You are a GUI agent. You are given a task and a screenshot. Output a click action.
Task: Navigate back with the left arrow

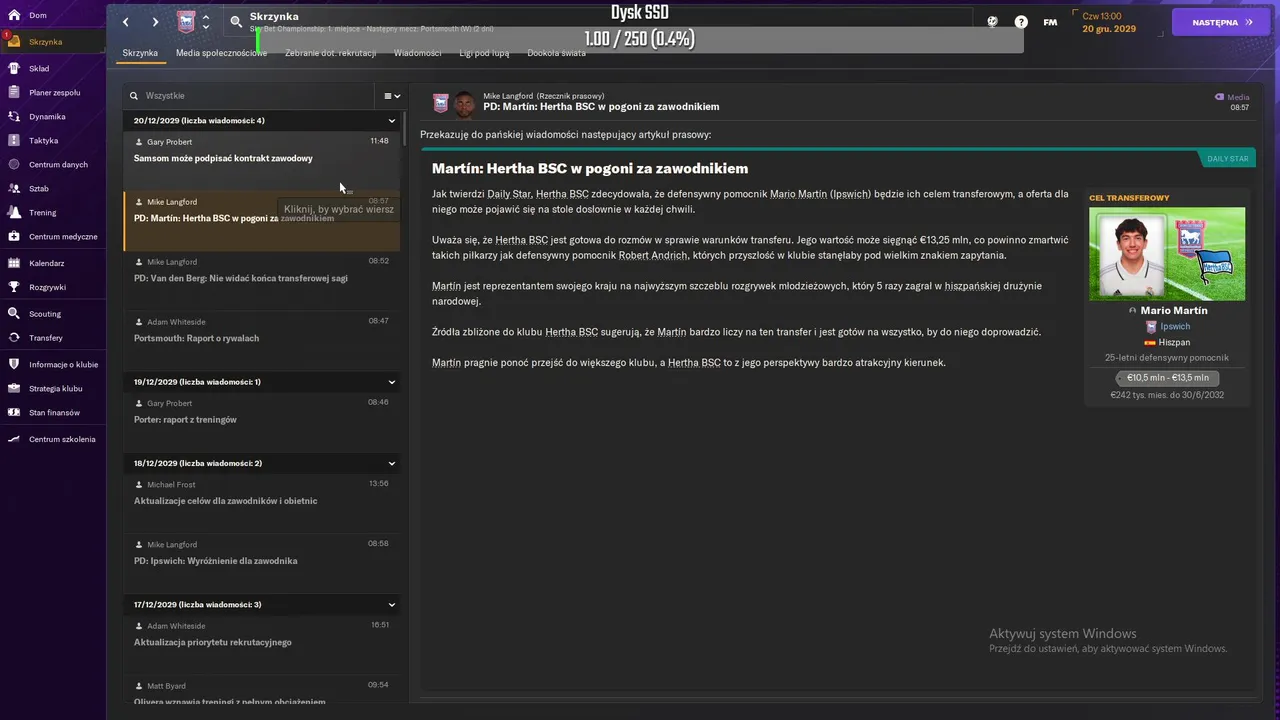tap(126, 22)
